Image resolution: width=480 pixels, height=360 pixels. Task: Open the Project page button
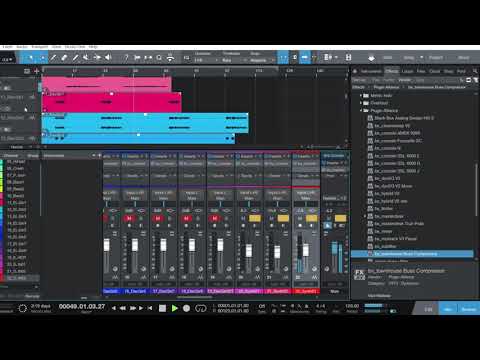point(436,58)
